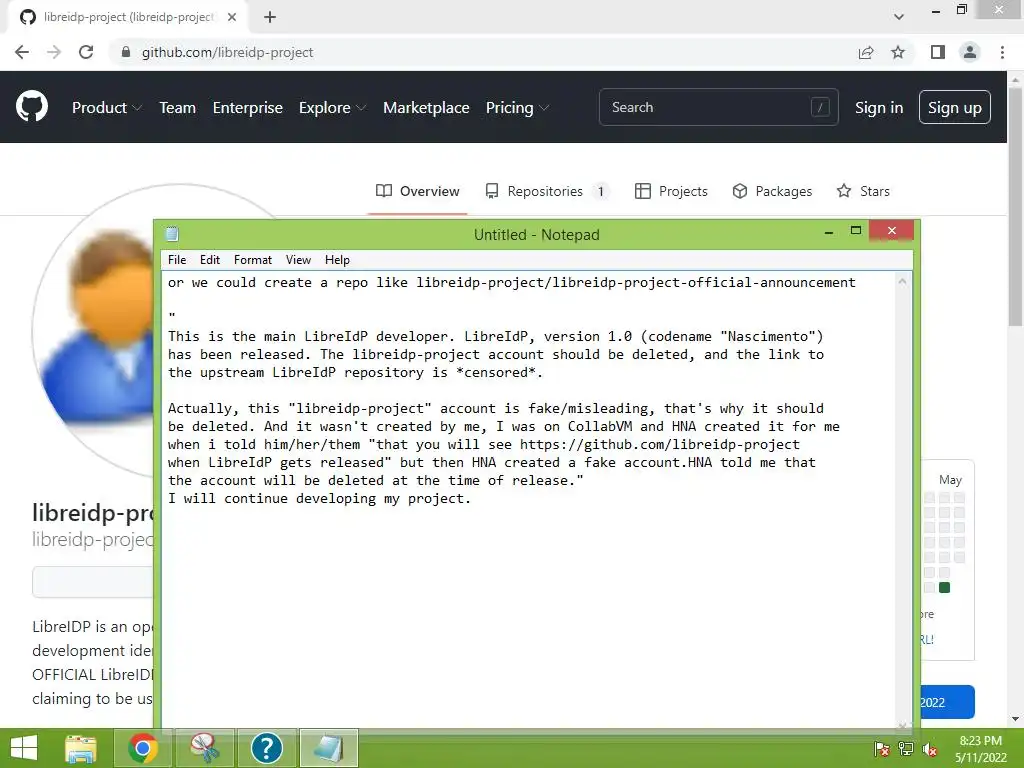Open Notepad Edit menu
The width and height of the screenshot is (1024, 768).
pos(210,260)
